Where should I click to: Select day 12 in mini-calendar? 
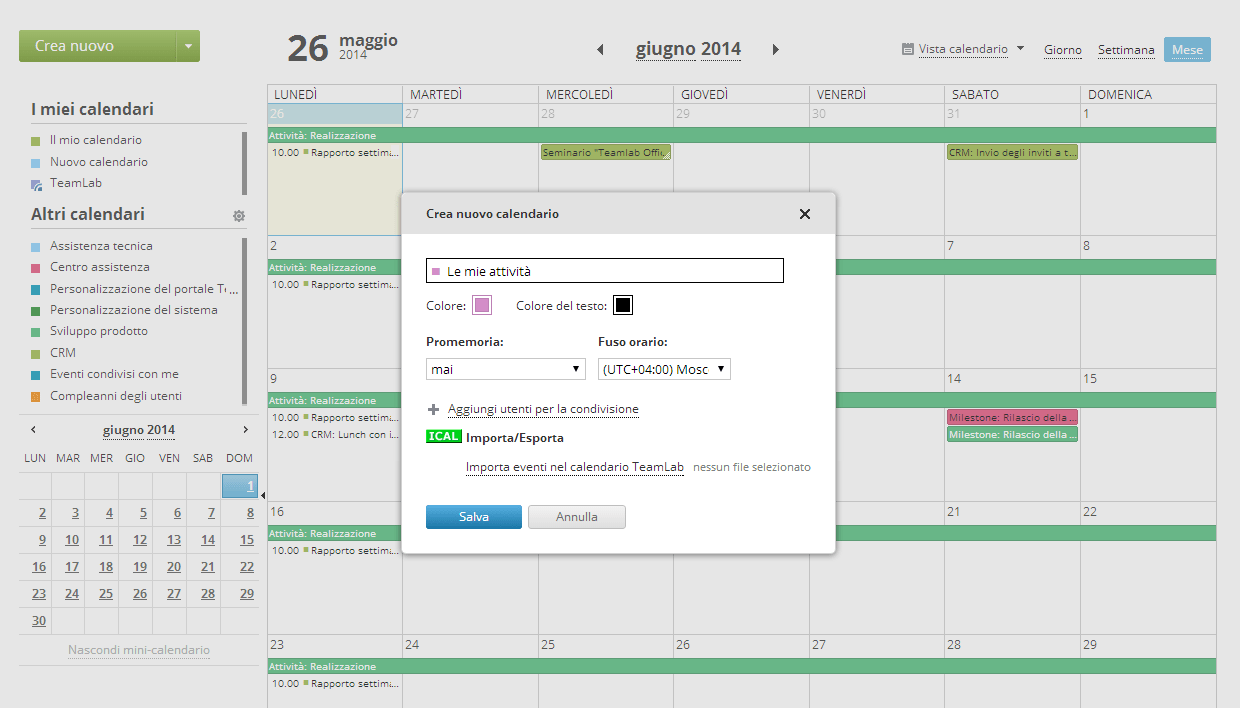(140, 540)
